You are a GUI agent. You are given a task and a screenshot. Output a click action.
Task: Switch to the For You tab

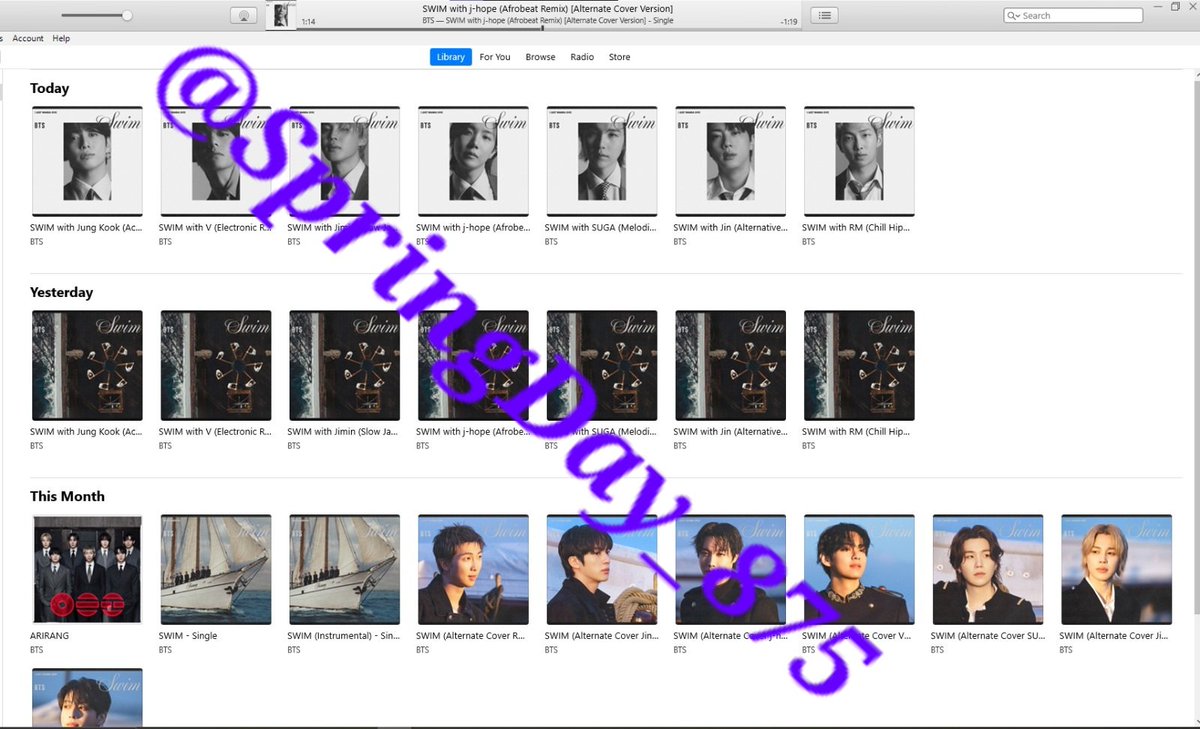495,57
